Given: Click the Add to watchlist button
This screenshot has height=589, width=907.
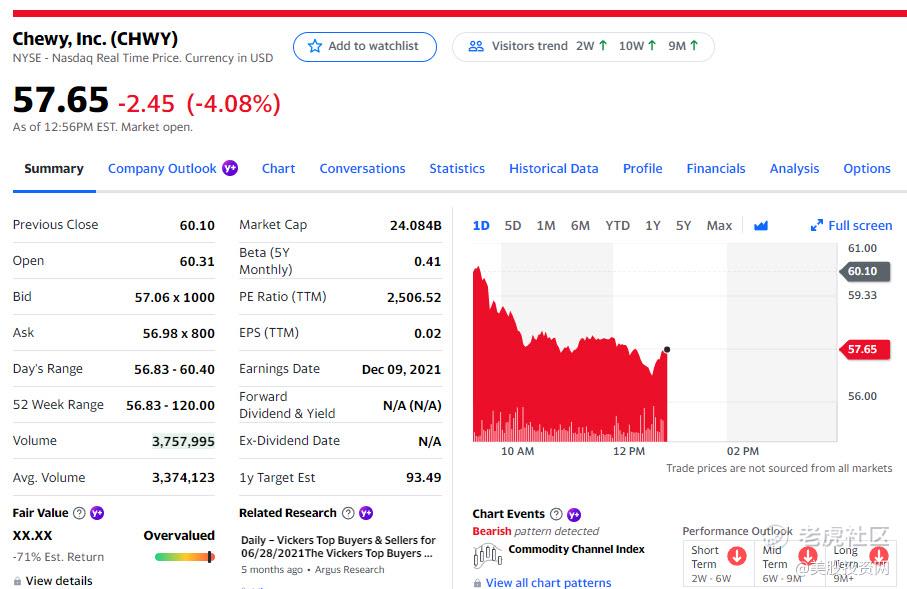Looking at the screenshot, I should pyautogui.click(x=364, y=47).
